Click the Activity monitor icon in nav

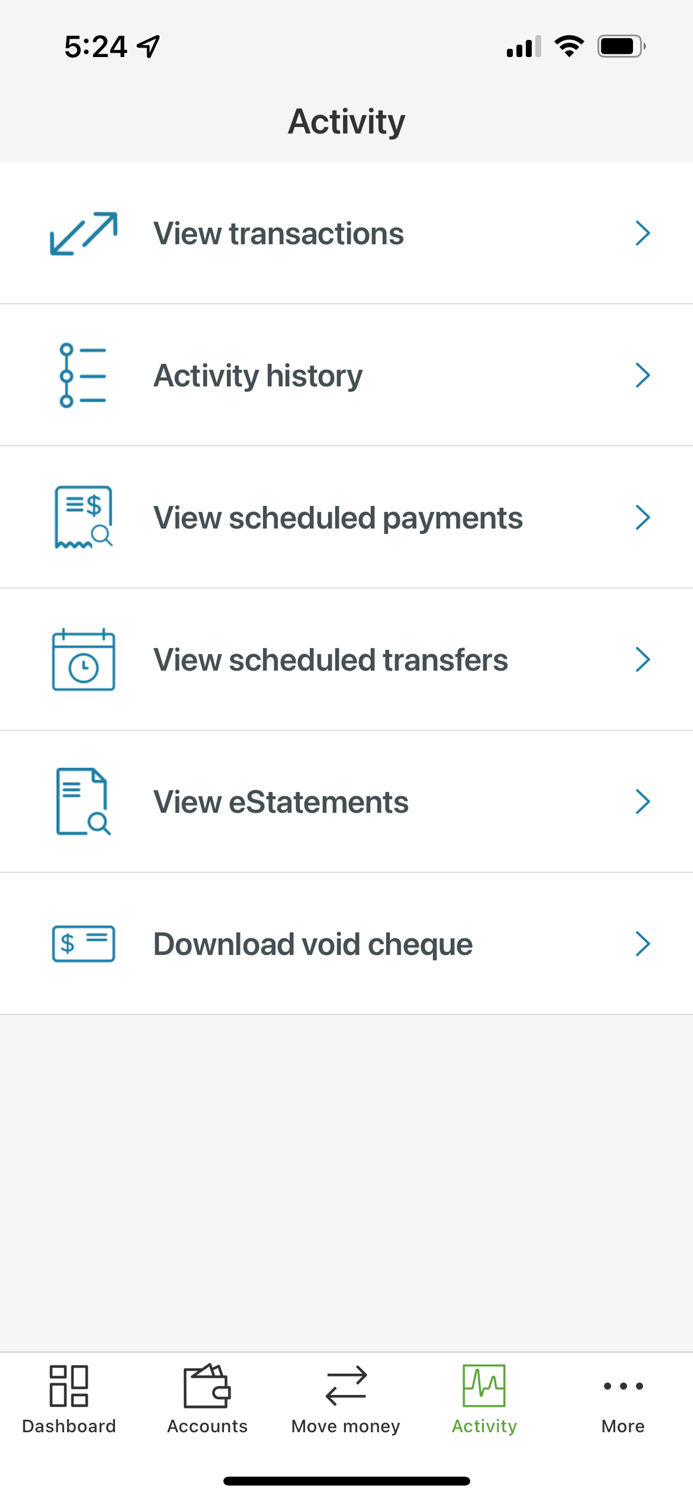[x=484, y=1386]
